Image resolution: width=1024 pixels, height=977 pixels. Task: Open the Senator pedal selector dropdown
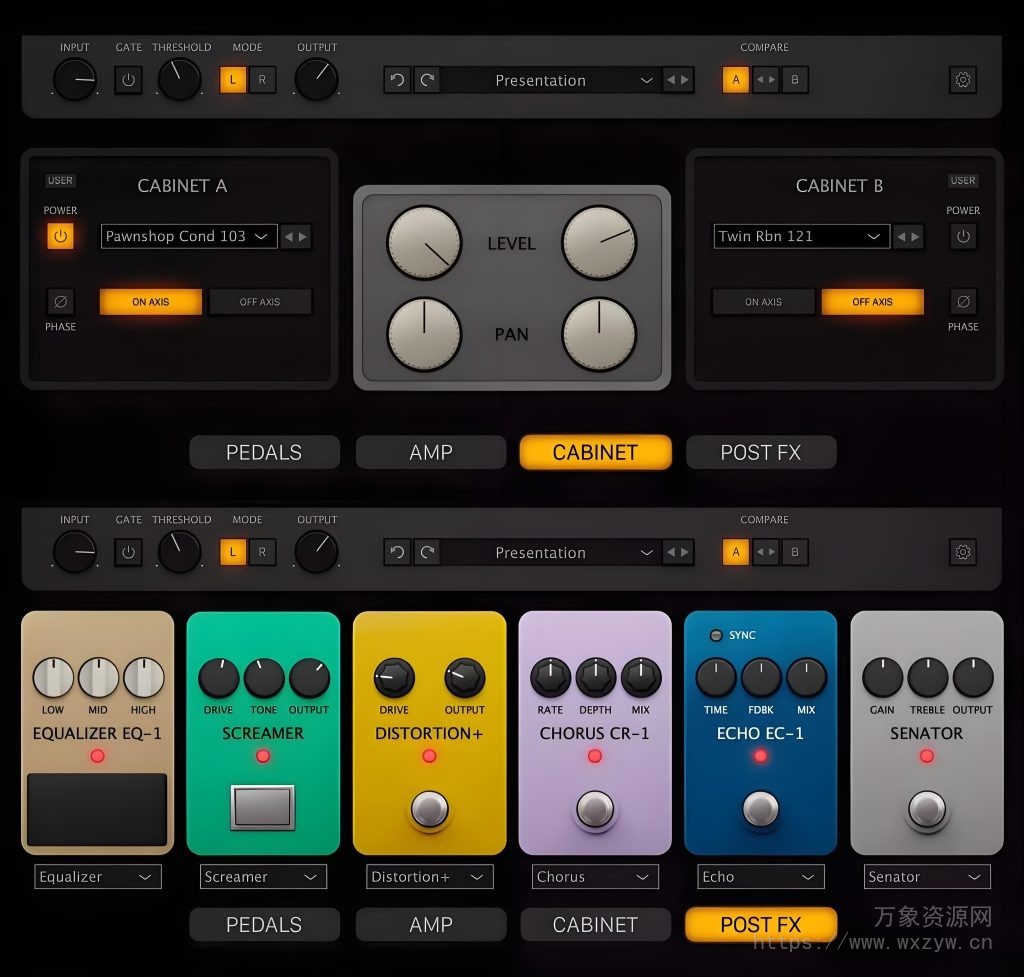(926, 877)
